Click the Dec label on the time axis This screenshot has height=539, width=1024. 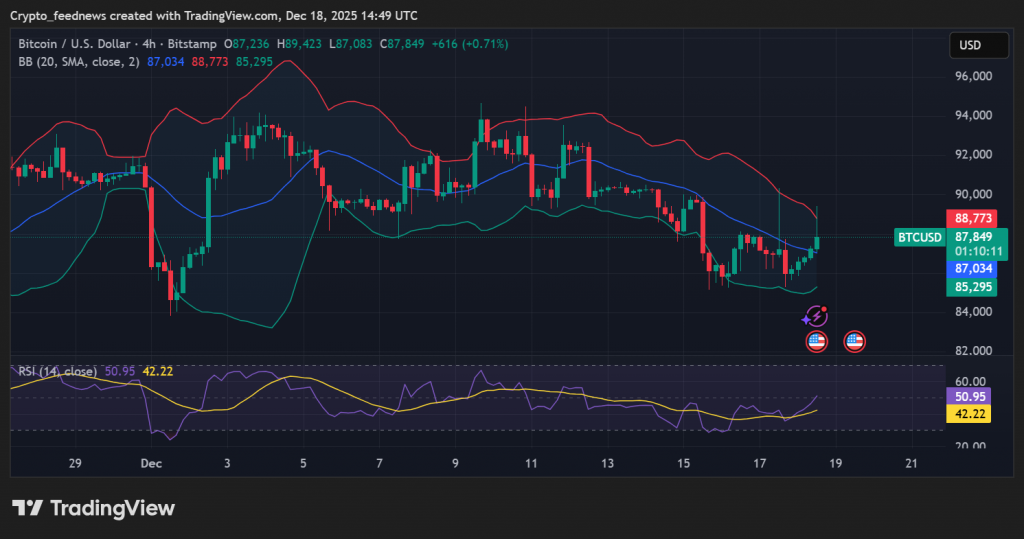click(x=151, y=464)
